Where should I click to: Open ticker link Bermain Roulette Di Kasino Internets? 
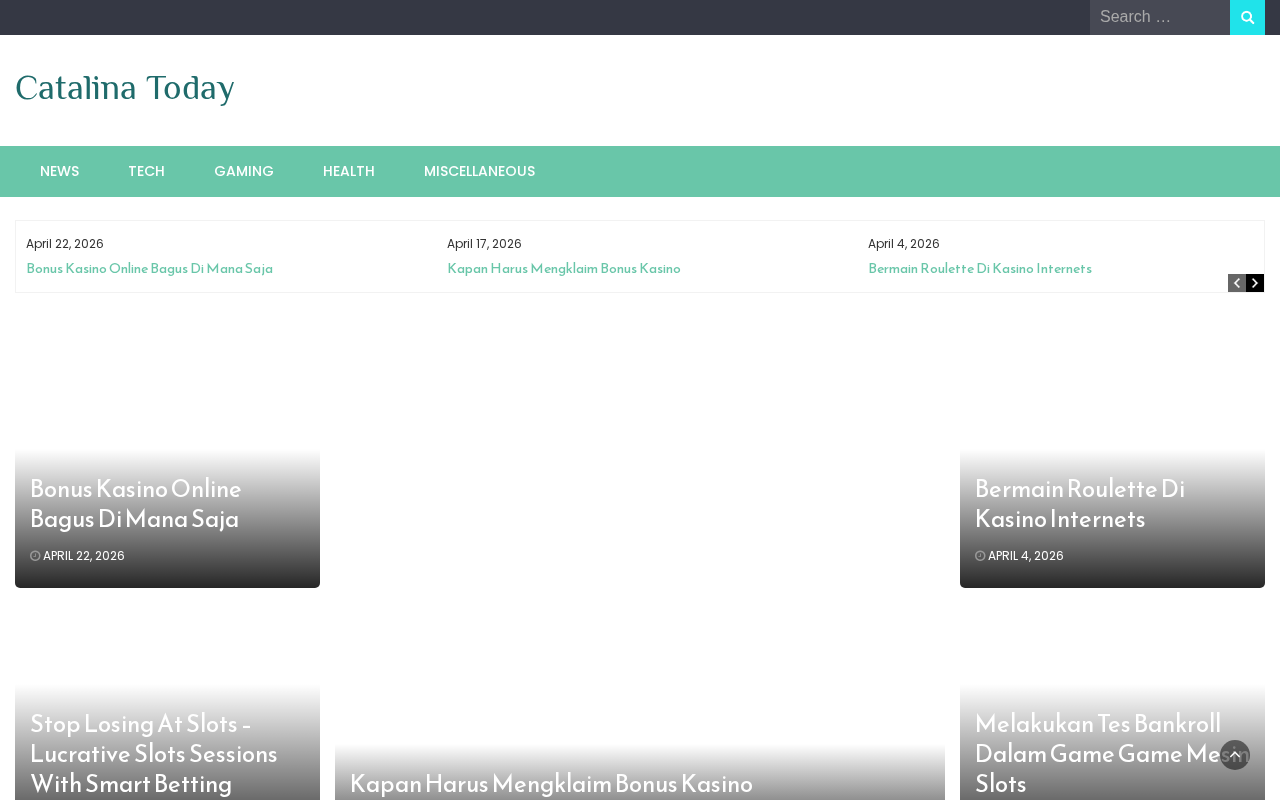[980, 269]
